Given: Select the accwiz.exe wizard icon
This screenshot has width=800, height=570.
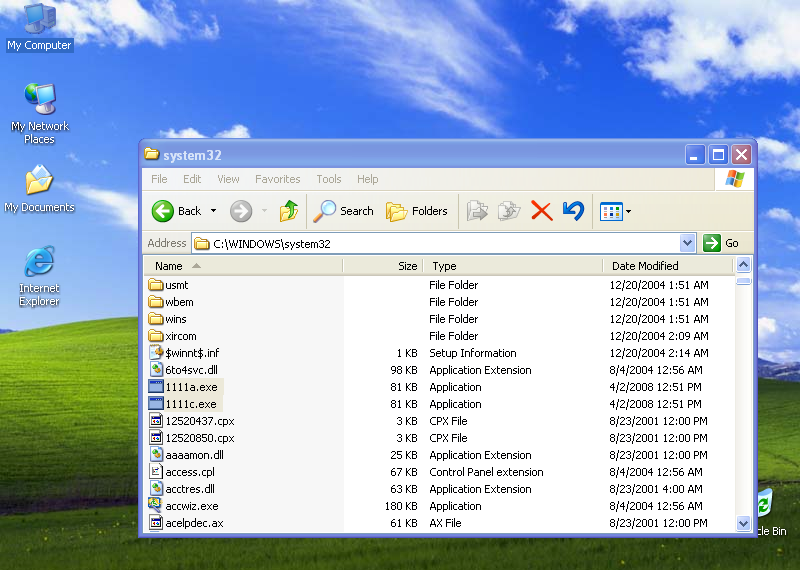Looking at the screenshot, I should pos(156,505).
